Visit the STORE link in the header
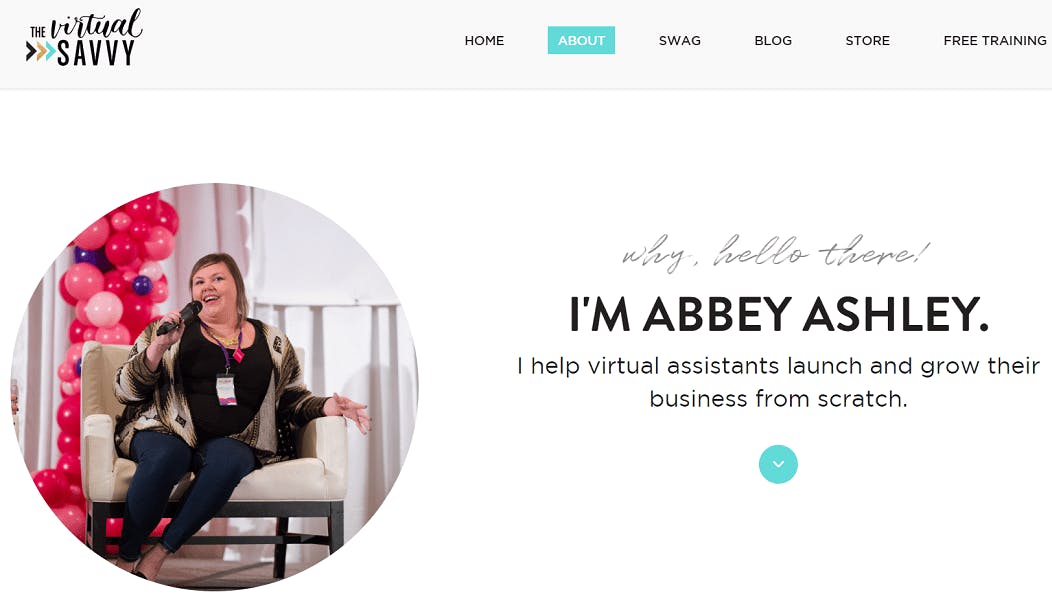The image size is (1052, 608). click(867, 40)
